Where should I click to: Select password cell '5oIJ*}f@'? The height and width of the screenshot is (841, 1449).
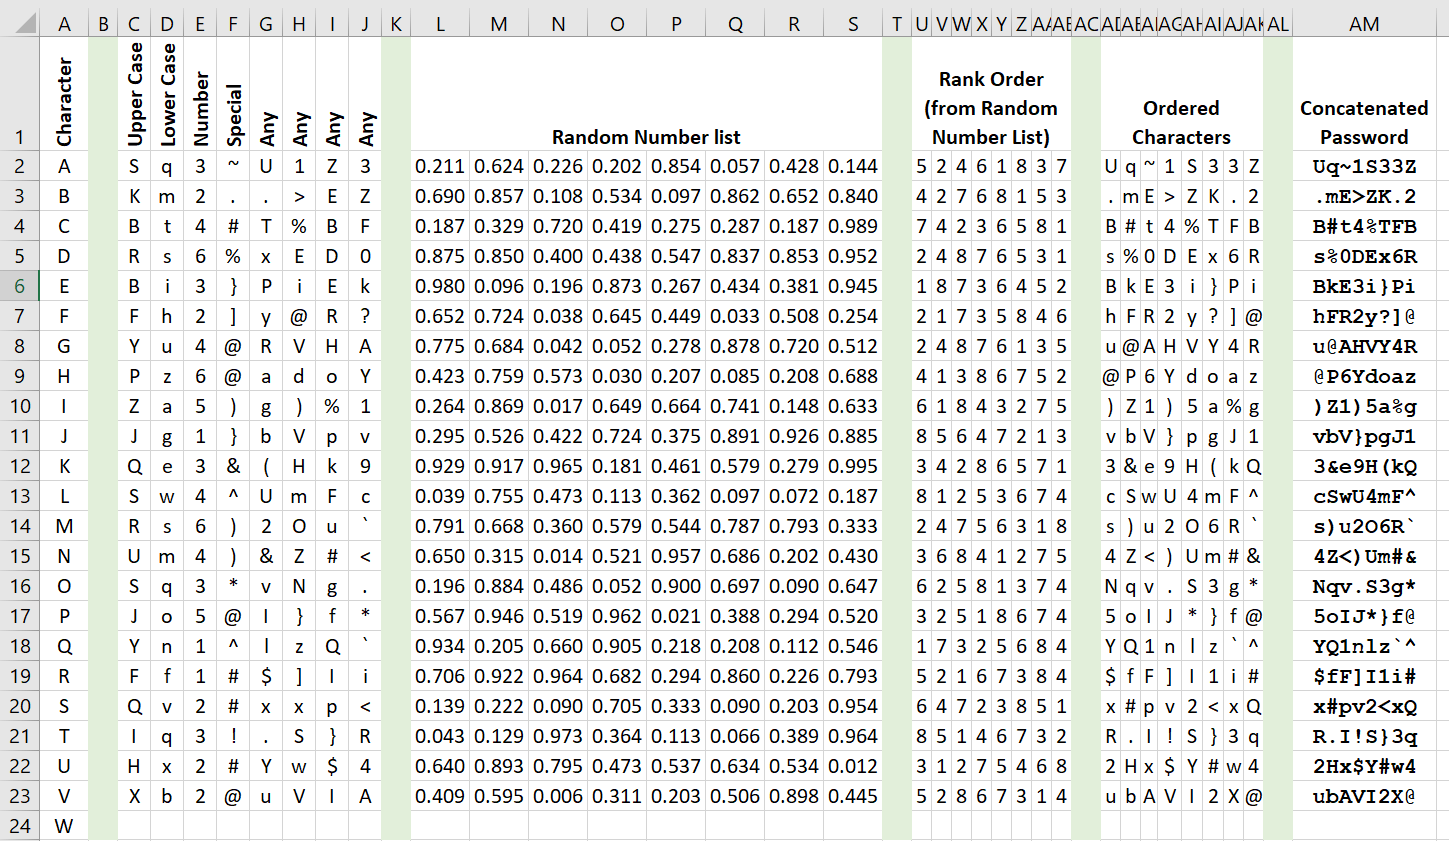pyautogui.click(x=1364, y=616)
